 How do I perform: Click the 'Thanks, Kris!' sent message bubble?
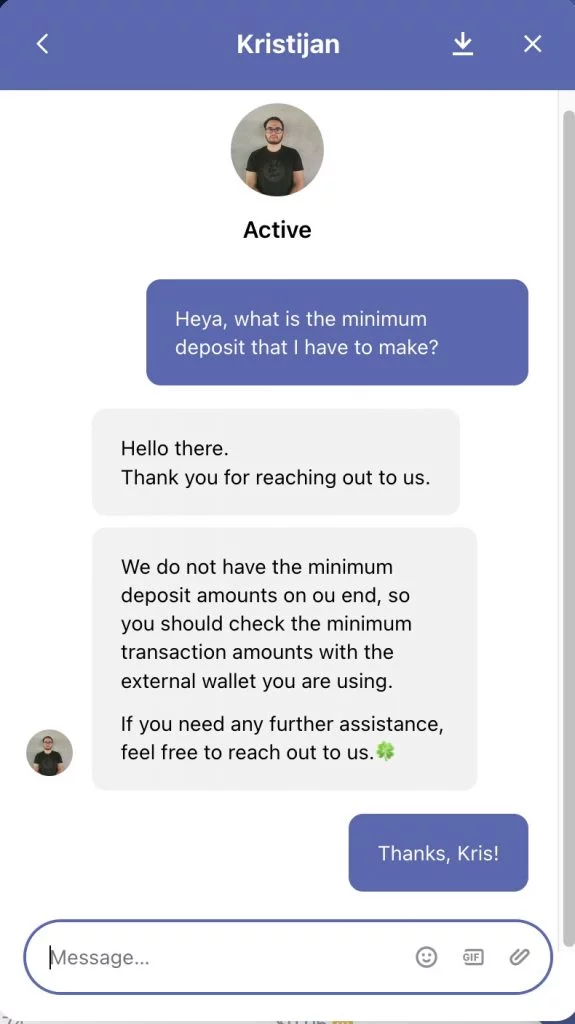pos(438,852)
